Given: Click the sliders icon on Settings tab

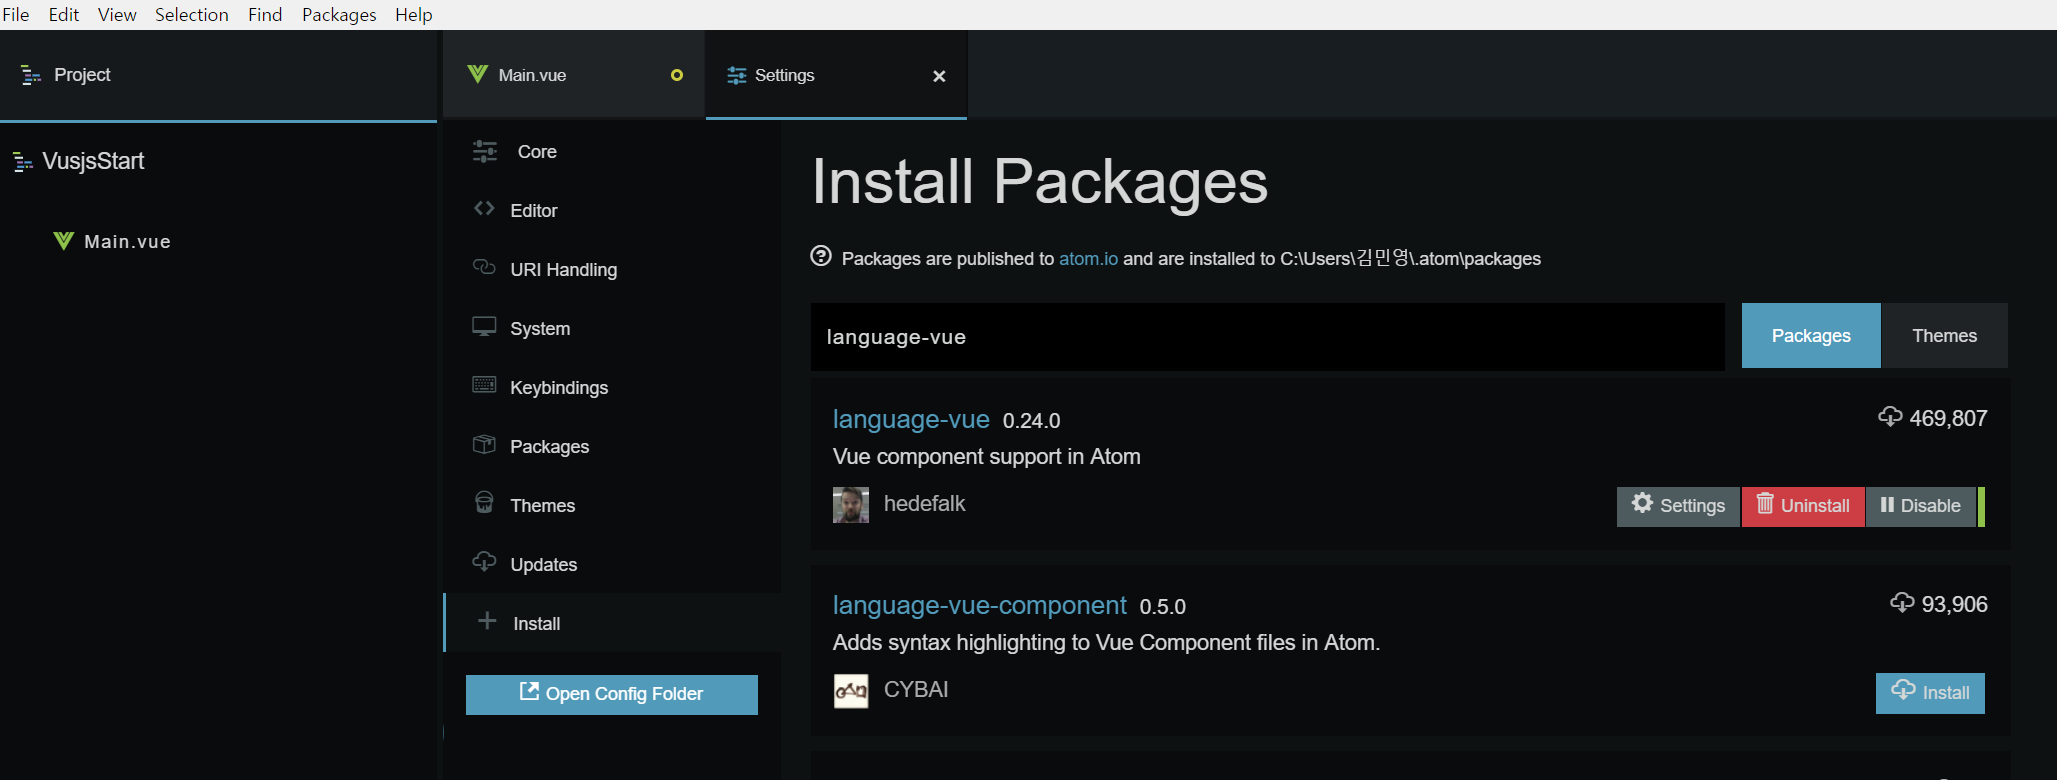Looking at the screenshot, I should (x=737, y=76).
